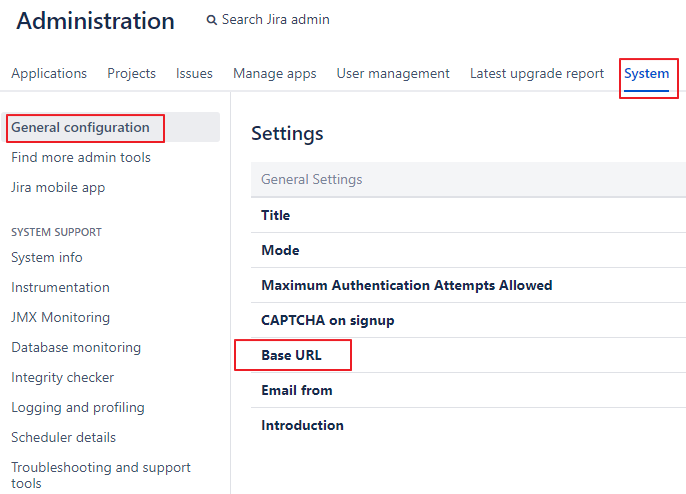Open Scheduler details page
The height and width of the screenshot is (494, 686).
(x=63, y=437)
